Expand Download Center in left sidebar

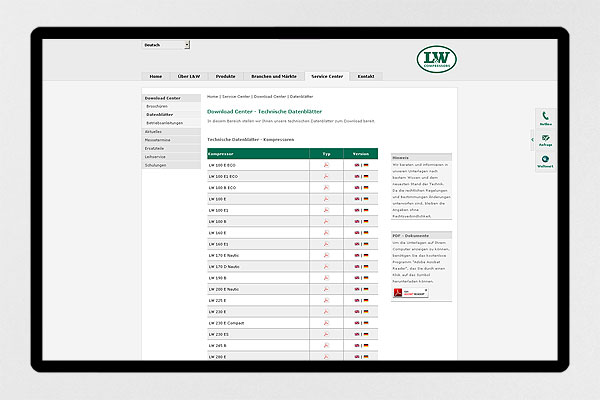point(162,98)
